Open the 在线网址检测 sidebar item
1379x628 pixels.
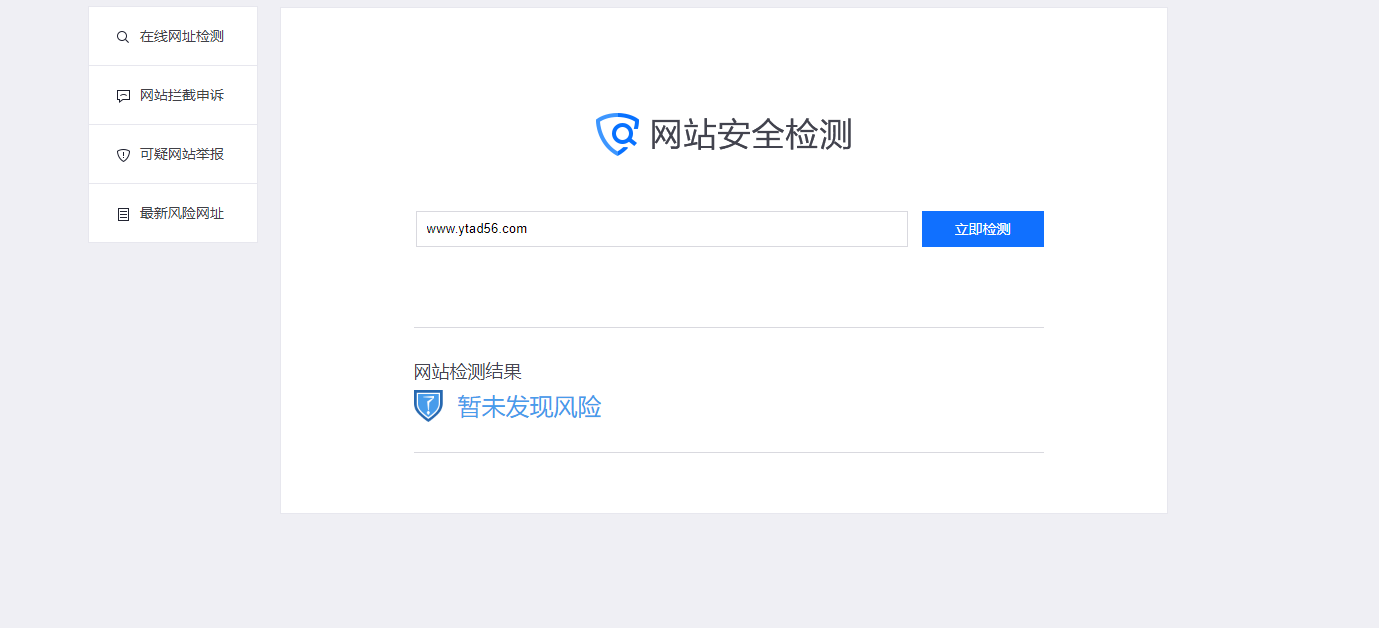173,37
